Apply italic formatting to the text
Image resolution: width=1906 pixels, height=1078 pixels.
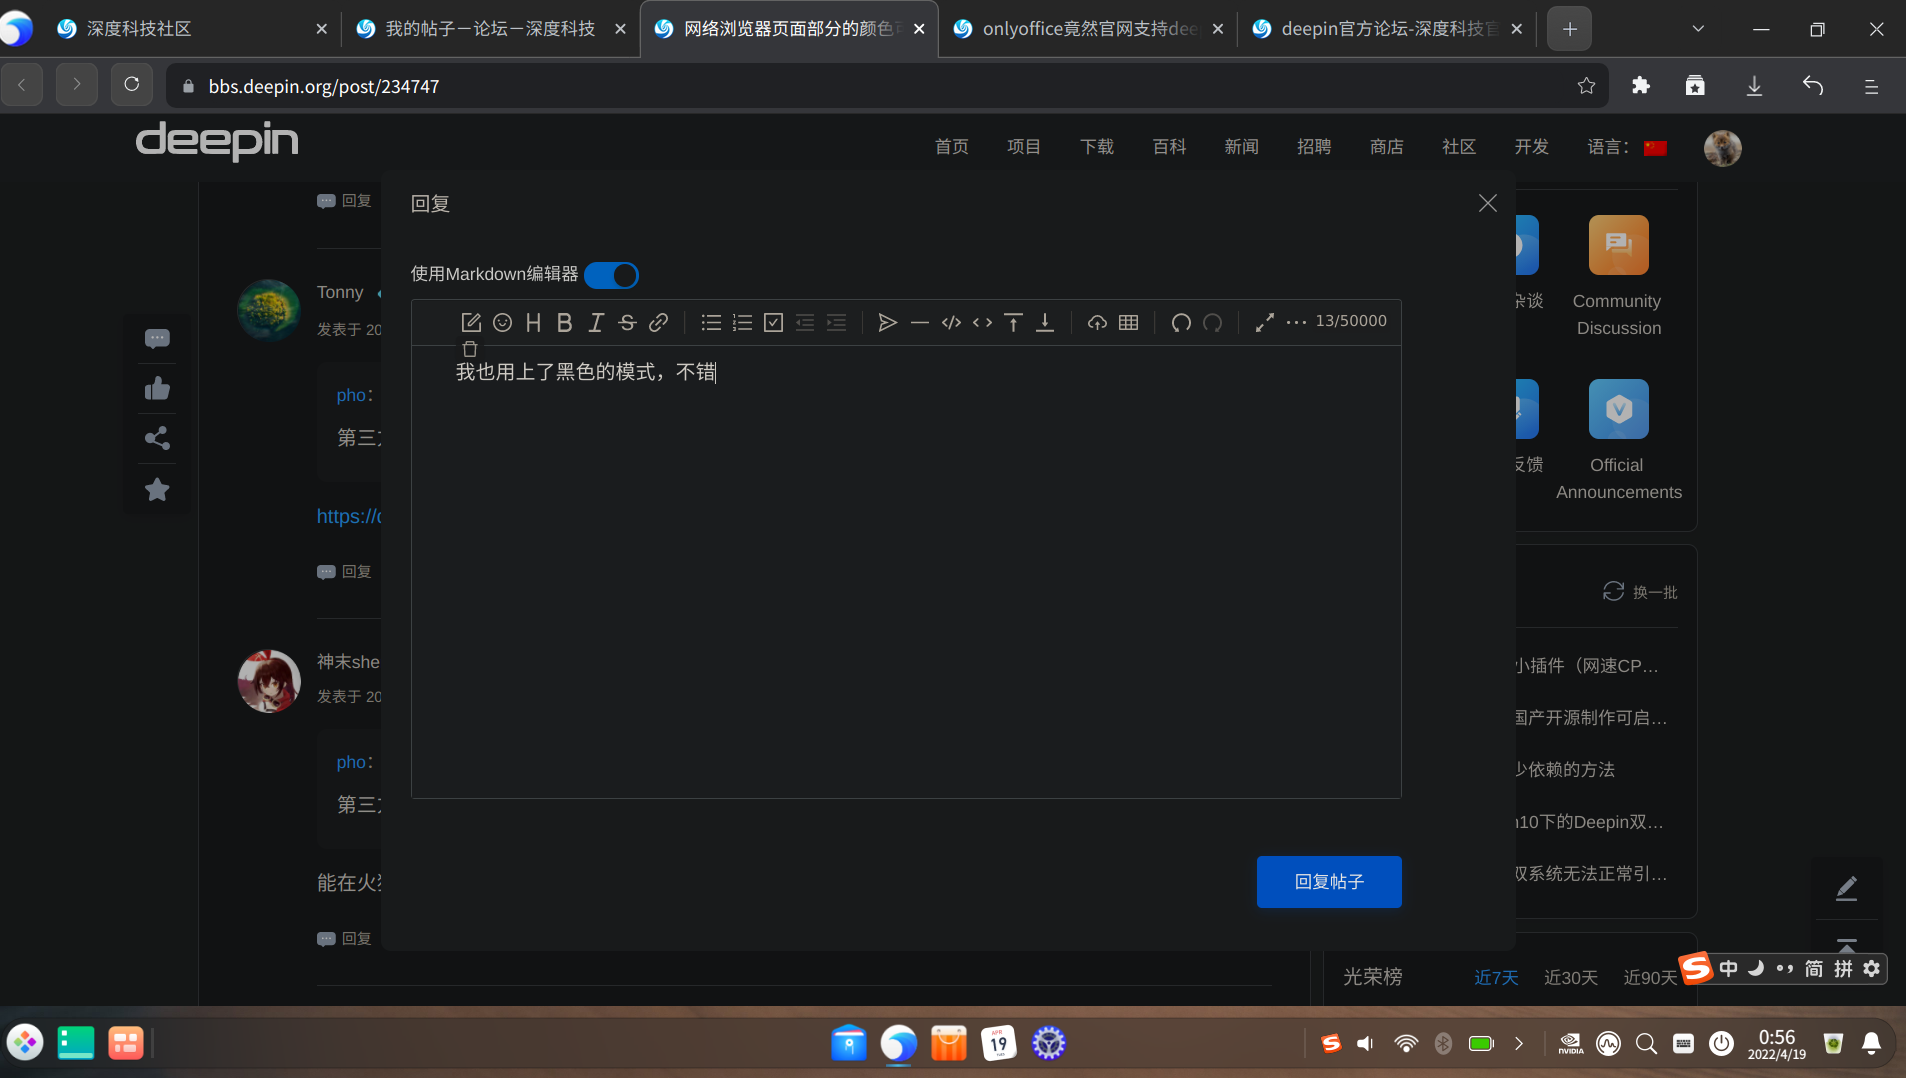pyautogui.click(x=596, y=322)
